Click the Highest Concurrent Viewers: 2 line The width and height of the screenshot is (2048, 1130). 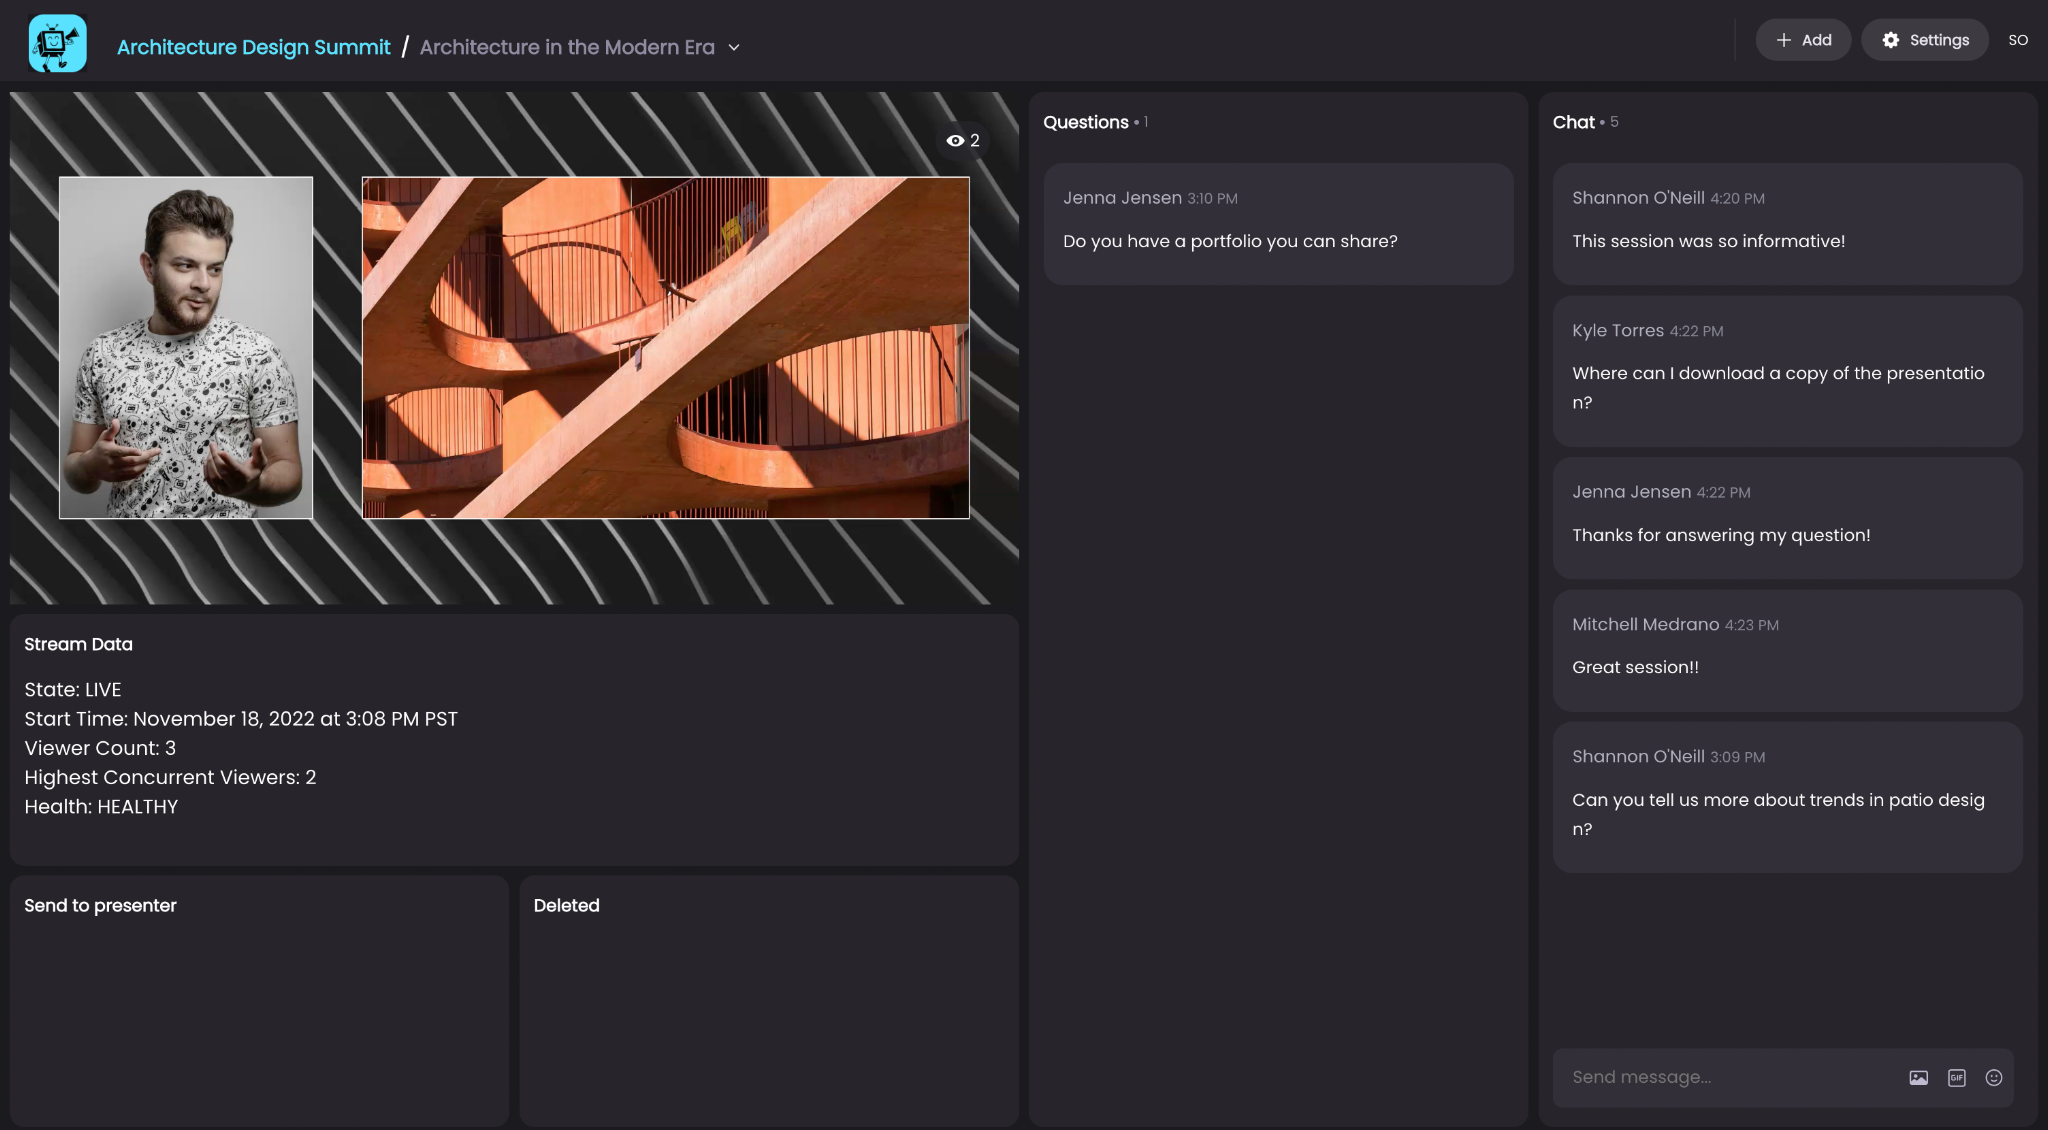point(170,776)
